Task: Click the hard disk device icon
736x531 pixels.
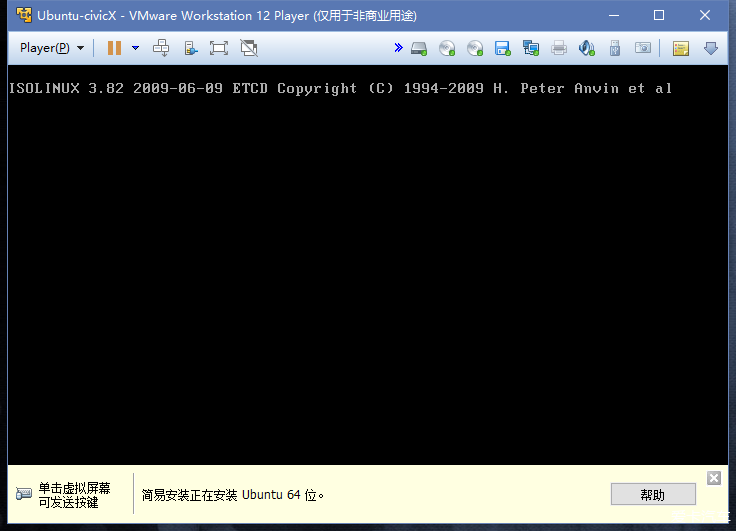Action: tap(419, 48)
